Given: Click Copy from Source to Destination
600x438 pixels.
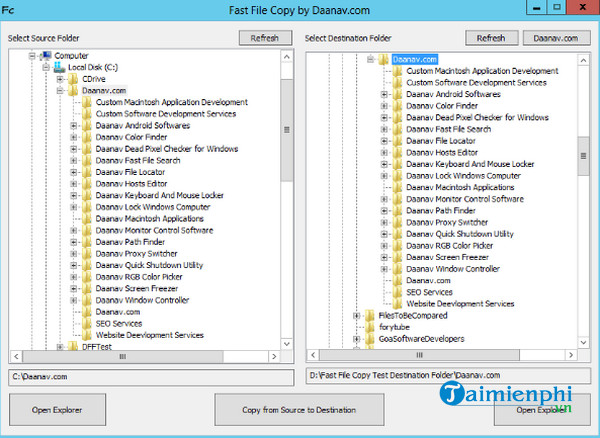Looking at the screenshot, I should [x=299, y=410].
